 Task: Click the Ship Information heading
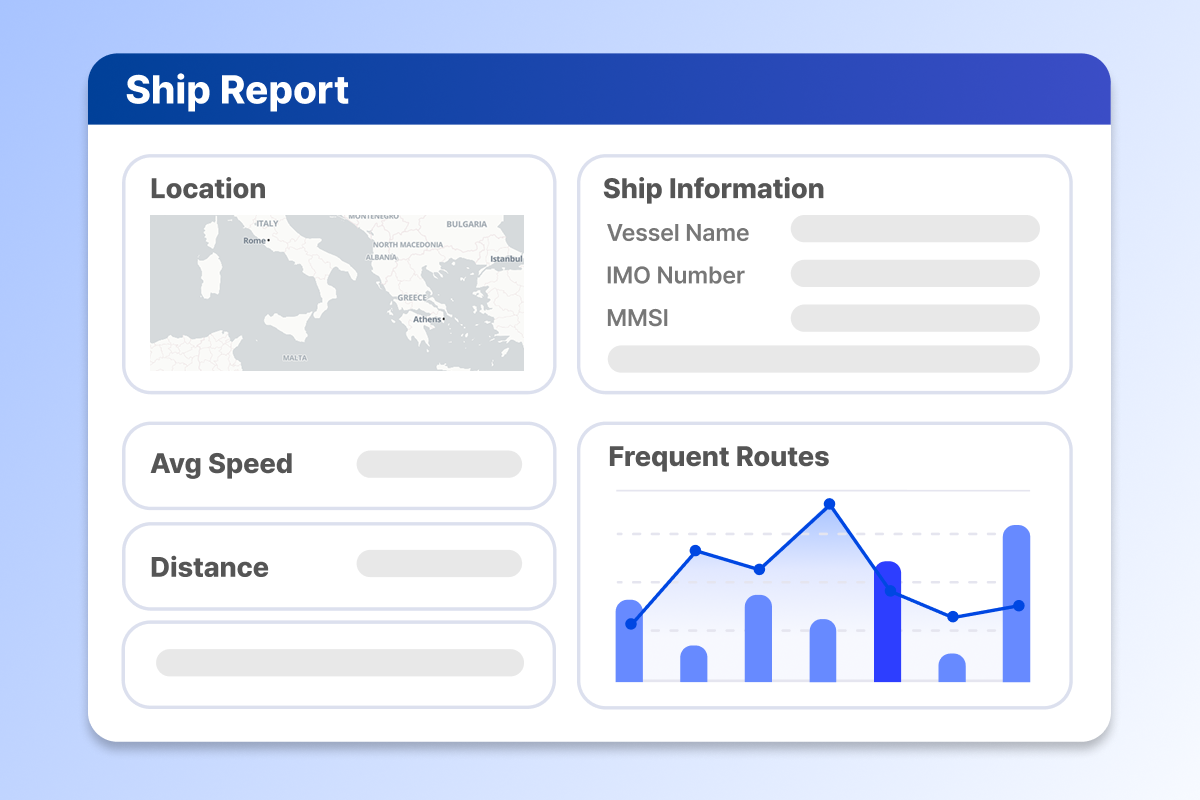tap(713, 189)
